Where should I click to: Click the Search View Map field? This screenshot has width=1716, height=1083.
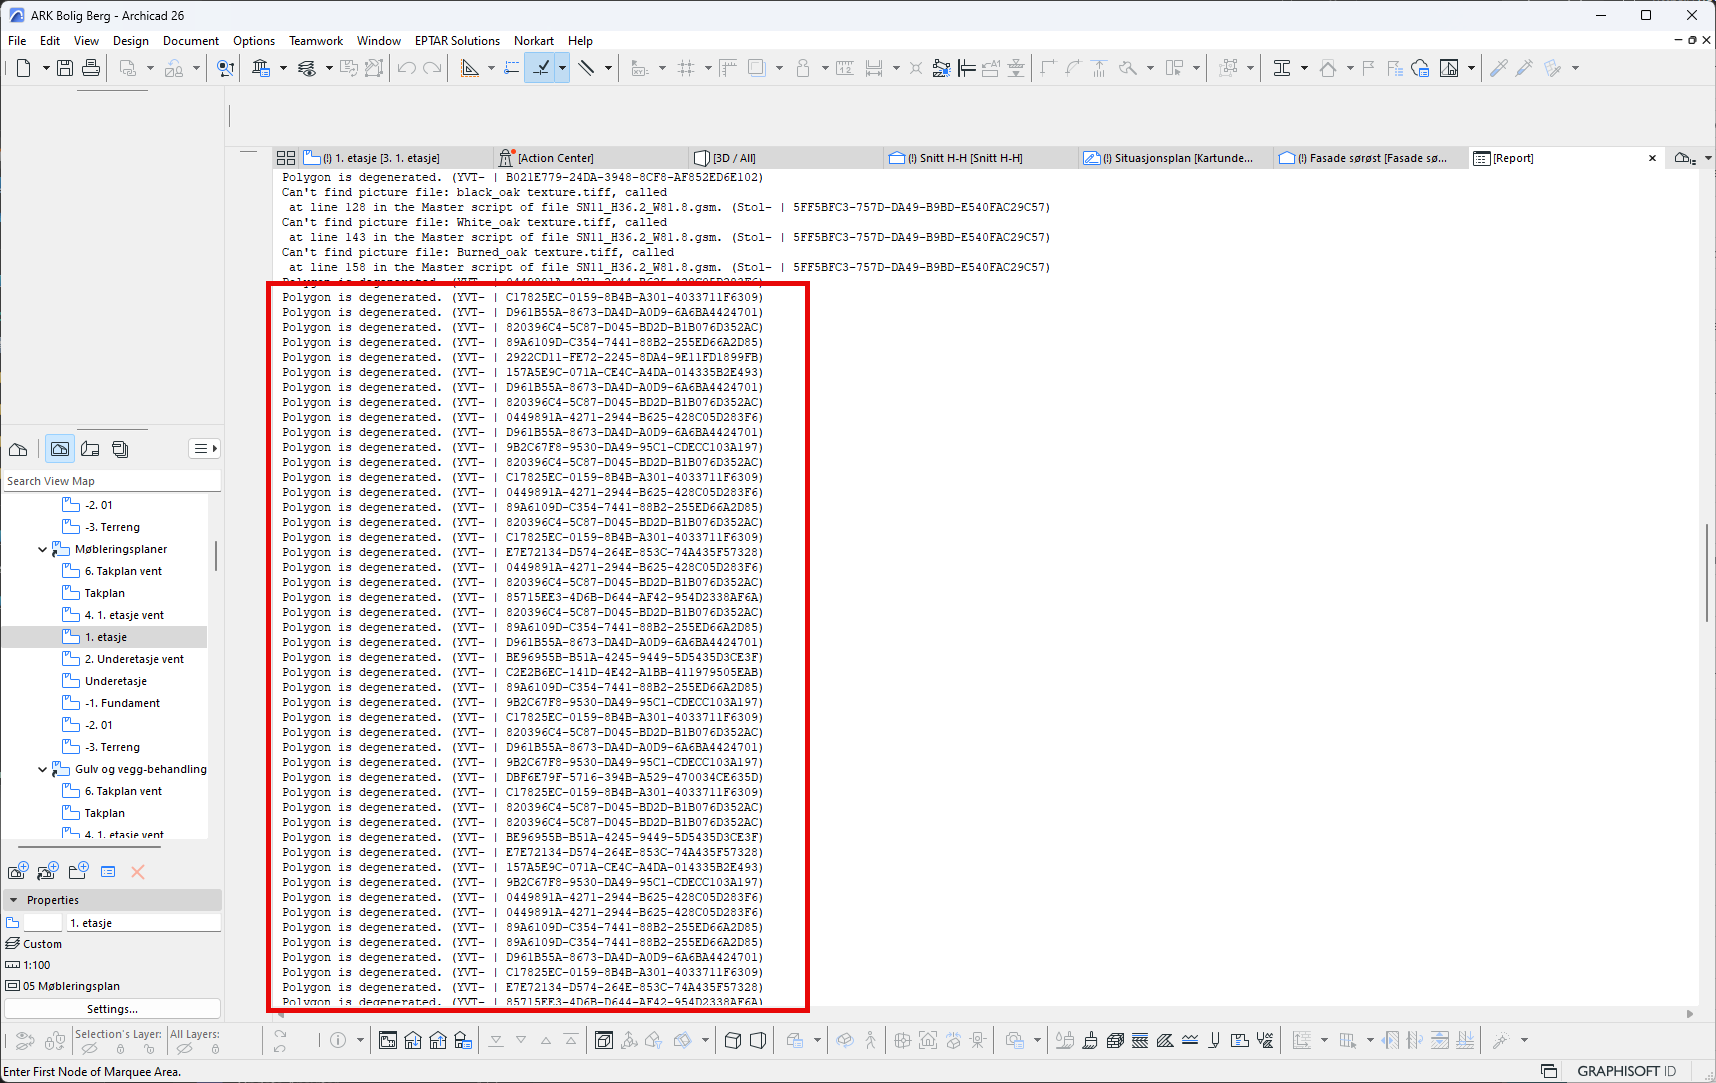[112, 481]
